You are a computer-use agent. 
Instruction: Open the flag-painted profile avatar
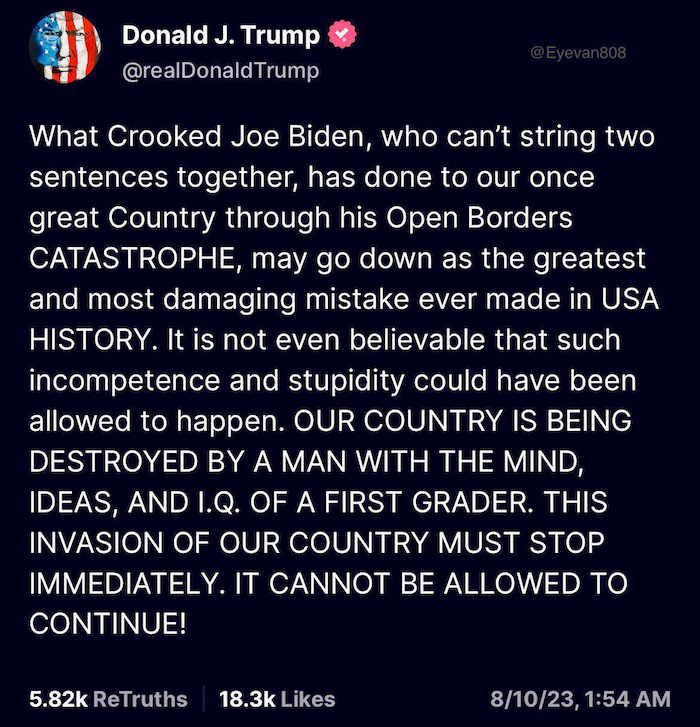(65, 47)
